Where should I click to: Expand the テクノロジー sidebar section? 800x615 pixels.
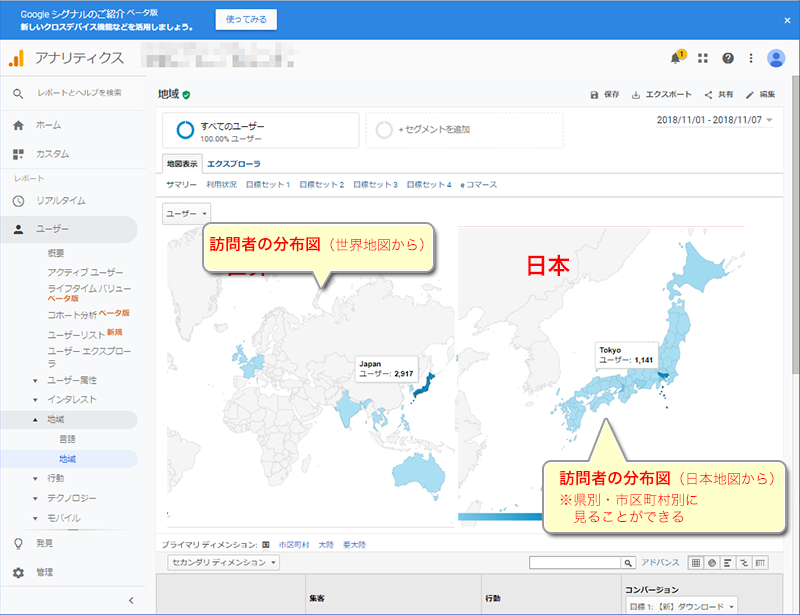(x=36, y=498)
